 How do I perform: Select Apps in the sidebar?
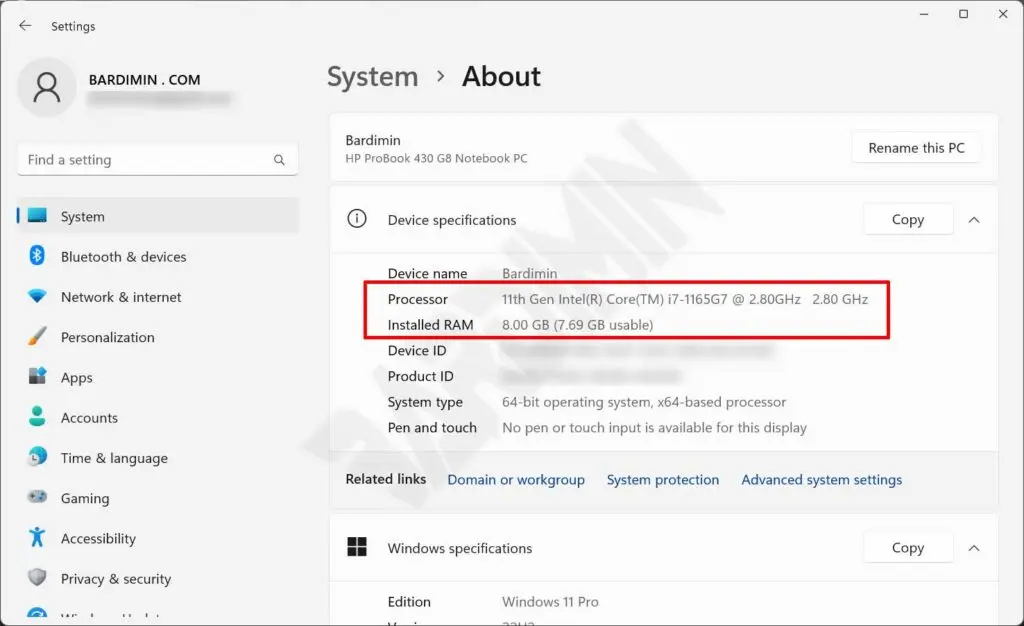pos(158,377)
